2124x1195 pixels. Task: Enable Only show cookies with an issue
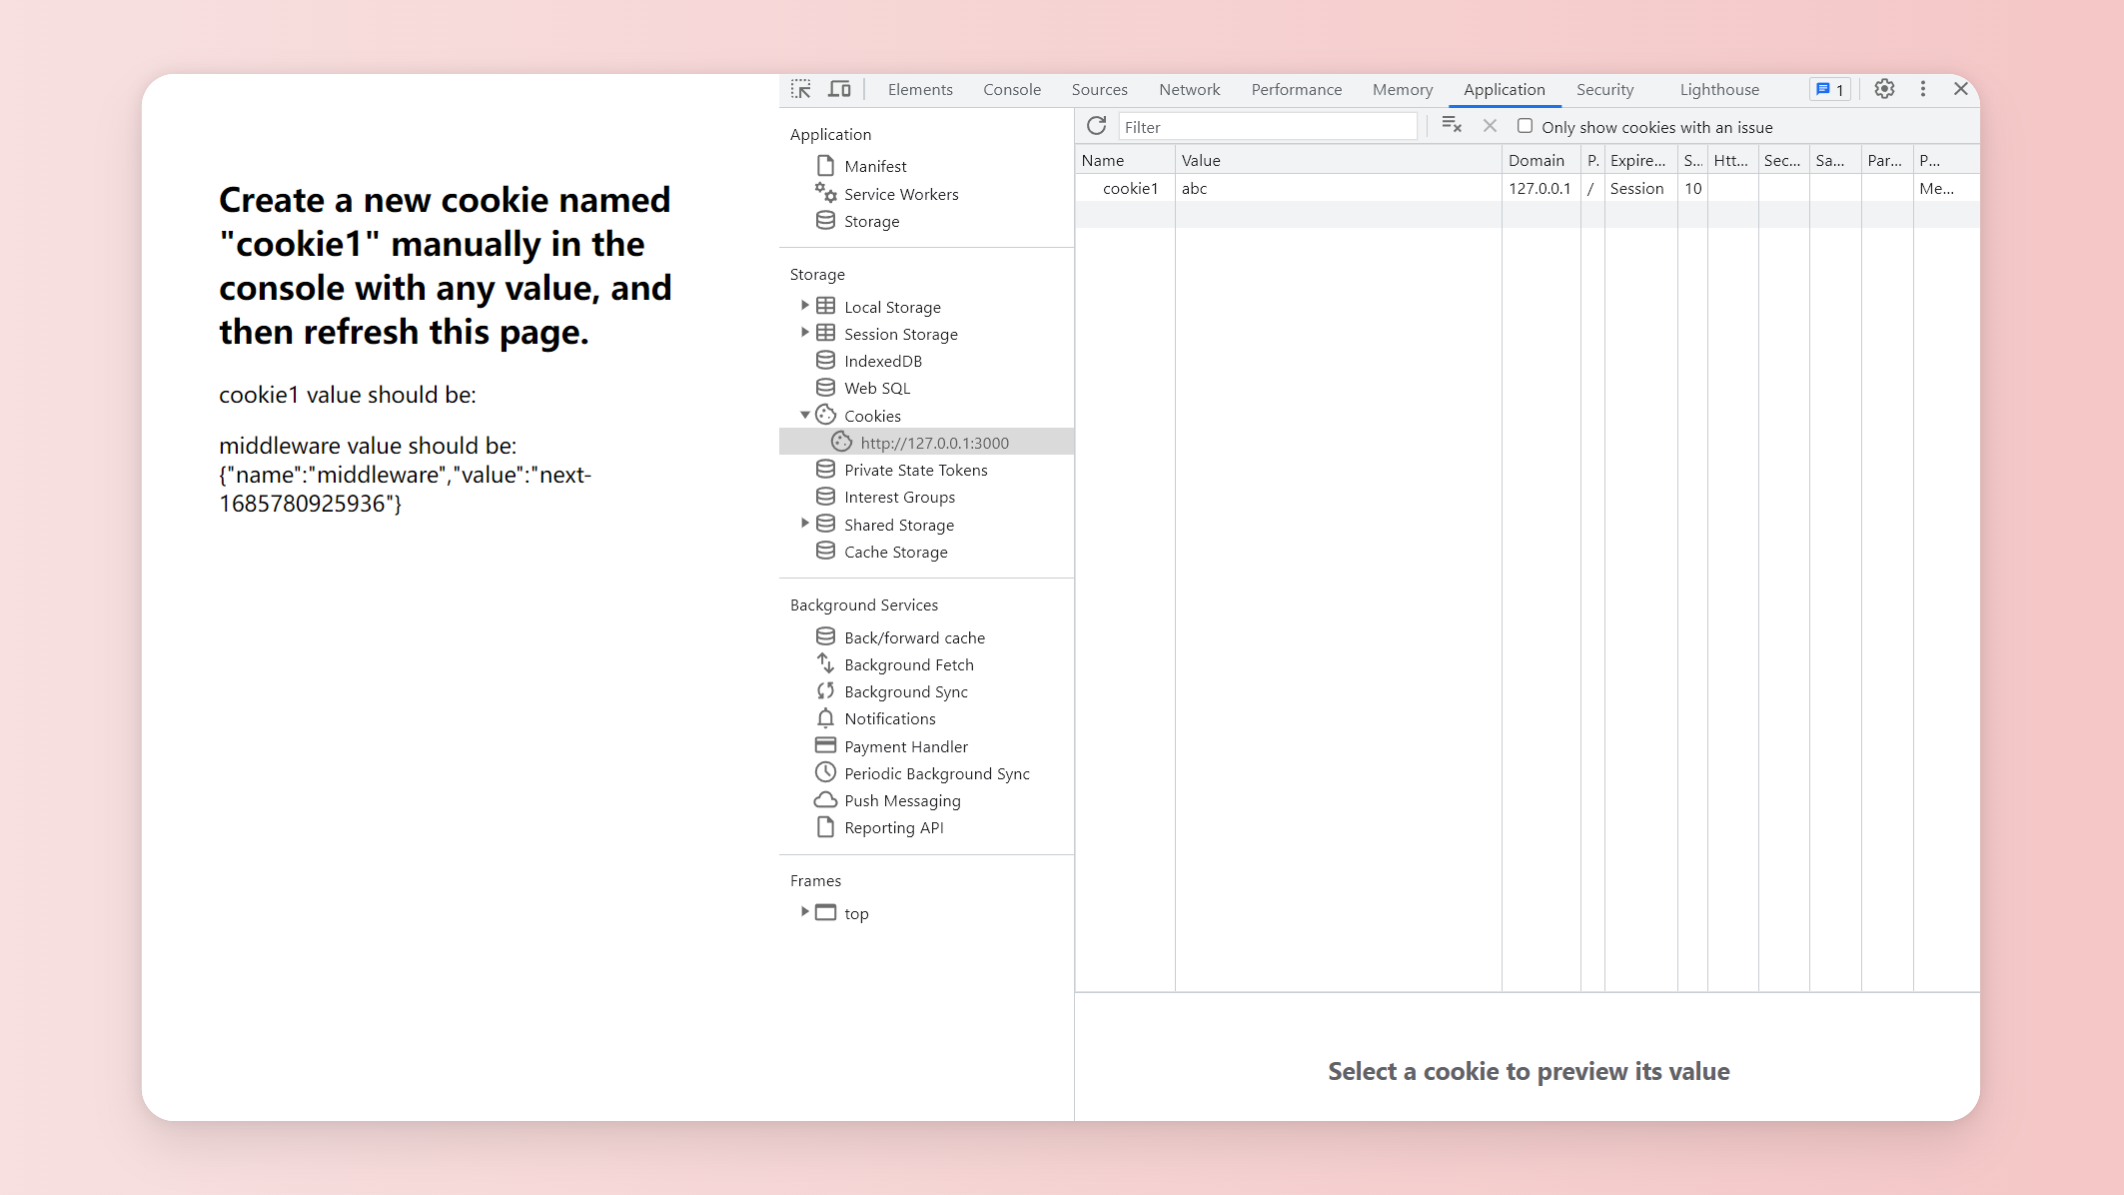pos(1524,126)
